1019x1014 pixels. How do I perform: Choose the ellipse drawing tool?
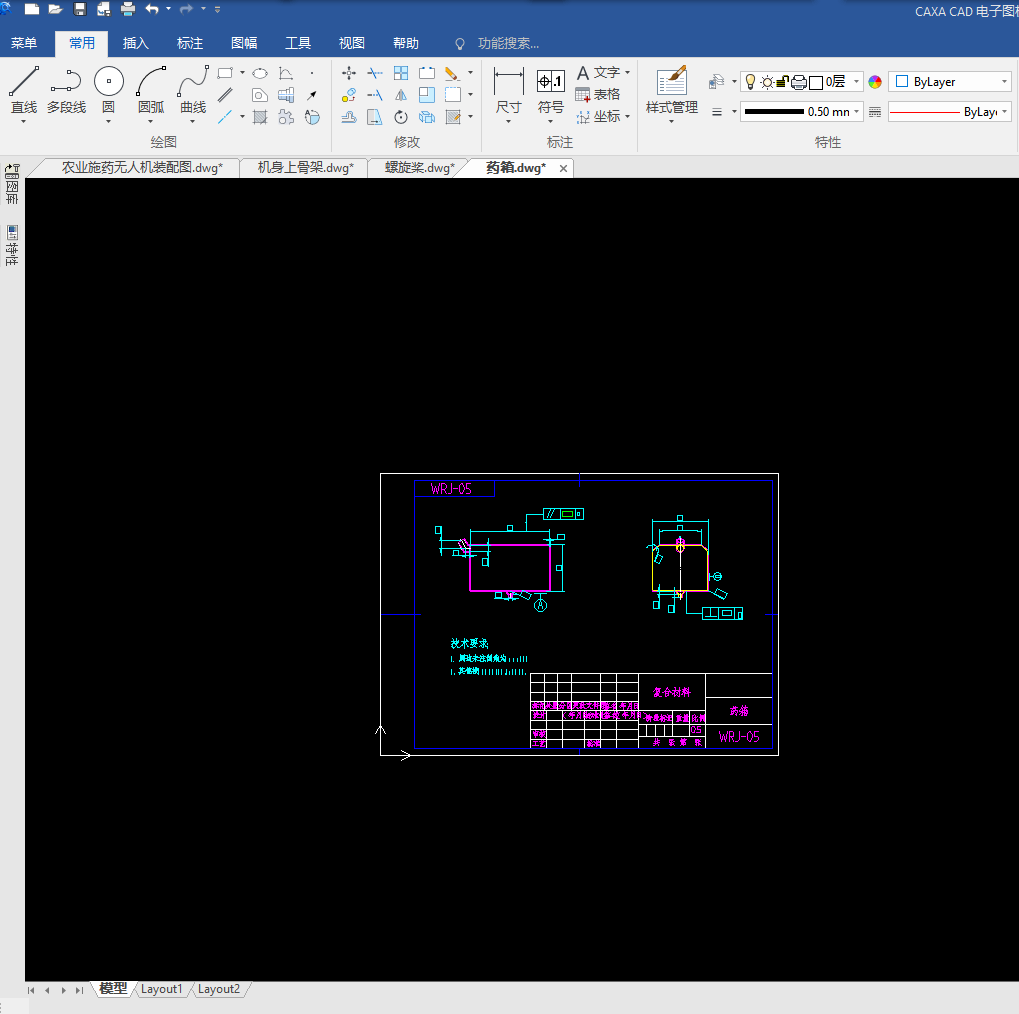pyautogui.click(x=260, y=73)
